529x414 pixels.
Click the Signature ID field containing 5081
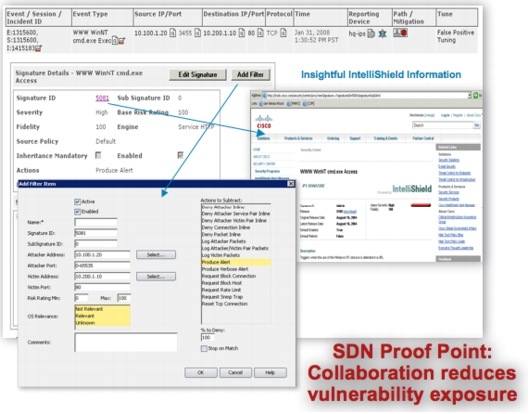(96, 233)
